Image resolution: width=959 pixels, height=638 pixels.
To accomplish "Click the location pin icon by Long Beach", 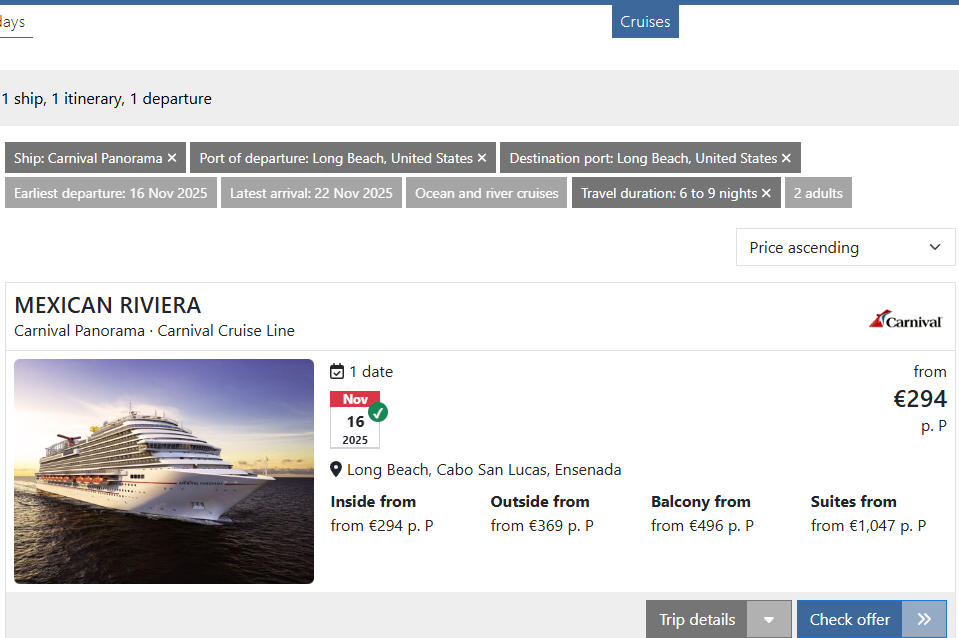I will pos(336,470).
